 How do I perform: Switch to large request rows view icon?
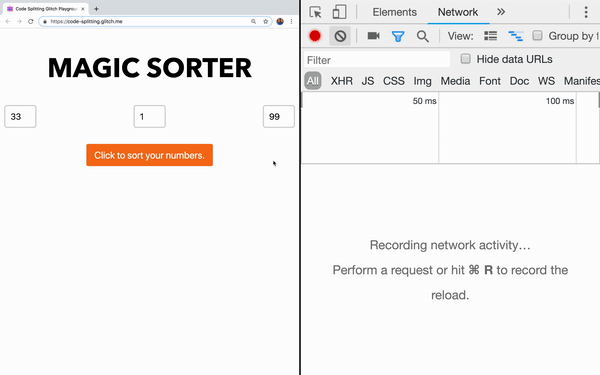click(491, 36)
